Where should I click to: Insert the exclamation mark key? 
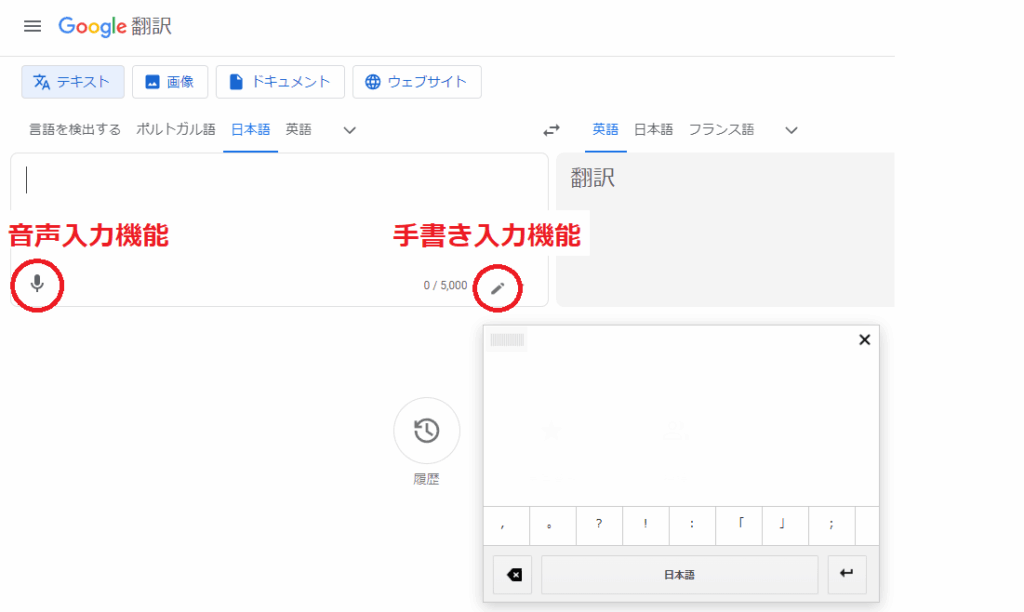click(x=645, y=525)
